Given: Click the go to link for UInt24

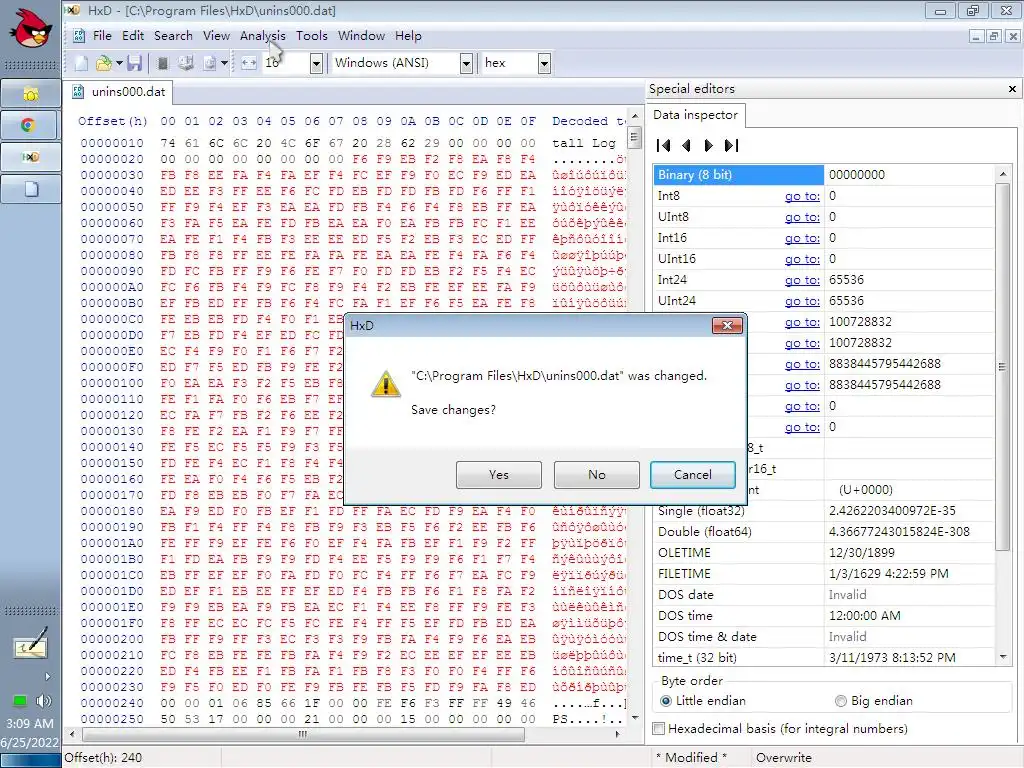Looking at the screenshot, I should pyautogui.click(x=802, y=300).
